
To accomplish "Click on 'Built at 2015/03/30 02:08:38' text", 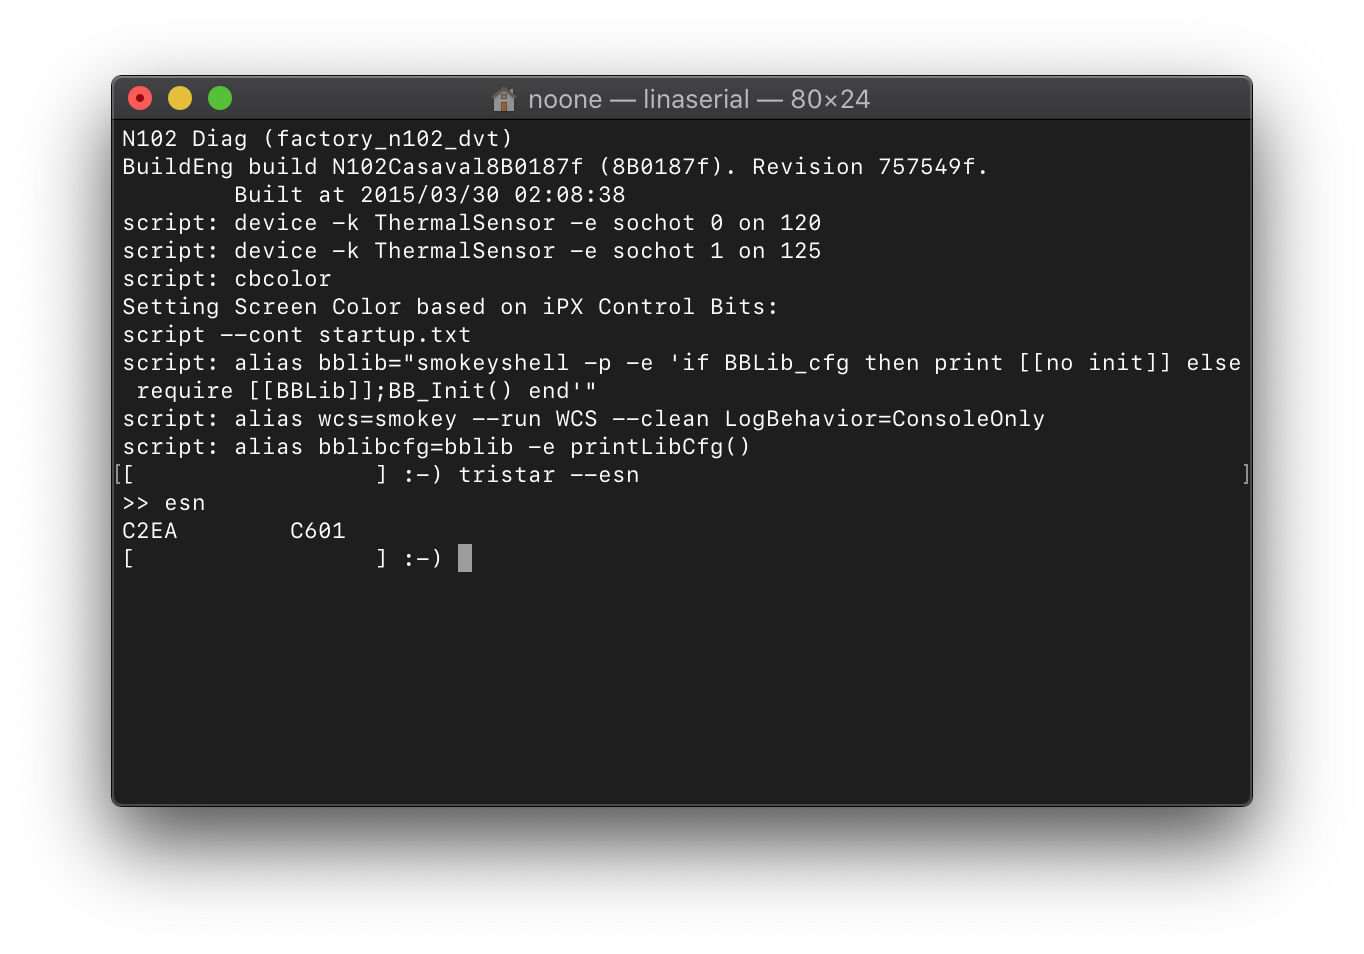I will click(x=430, y=195).
